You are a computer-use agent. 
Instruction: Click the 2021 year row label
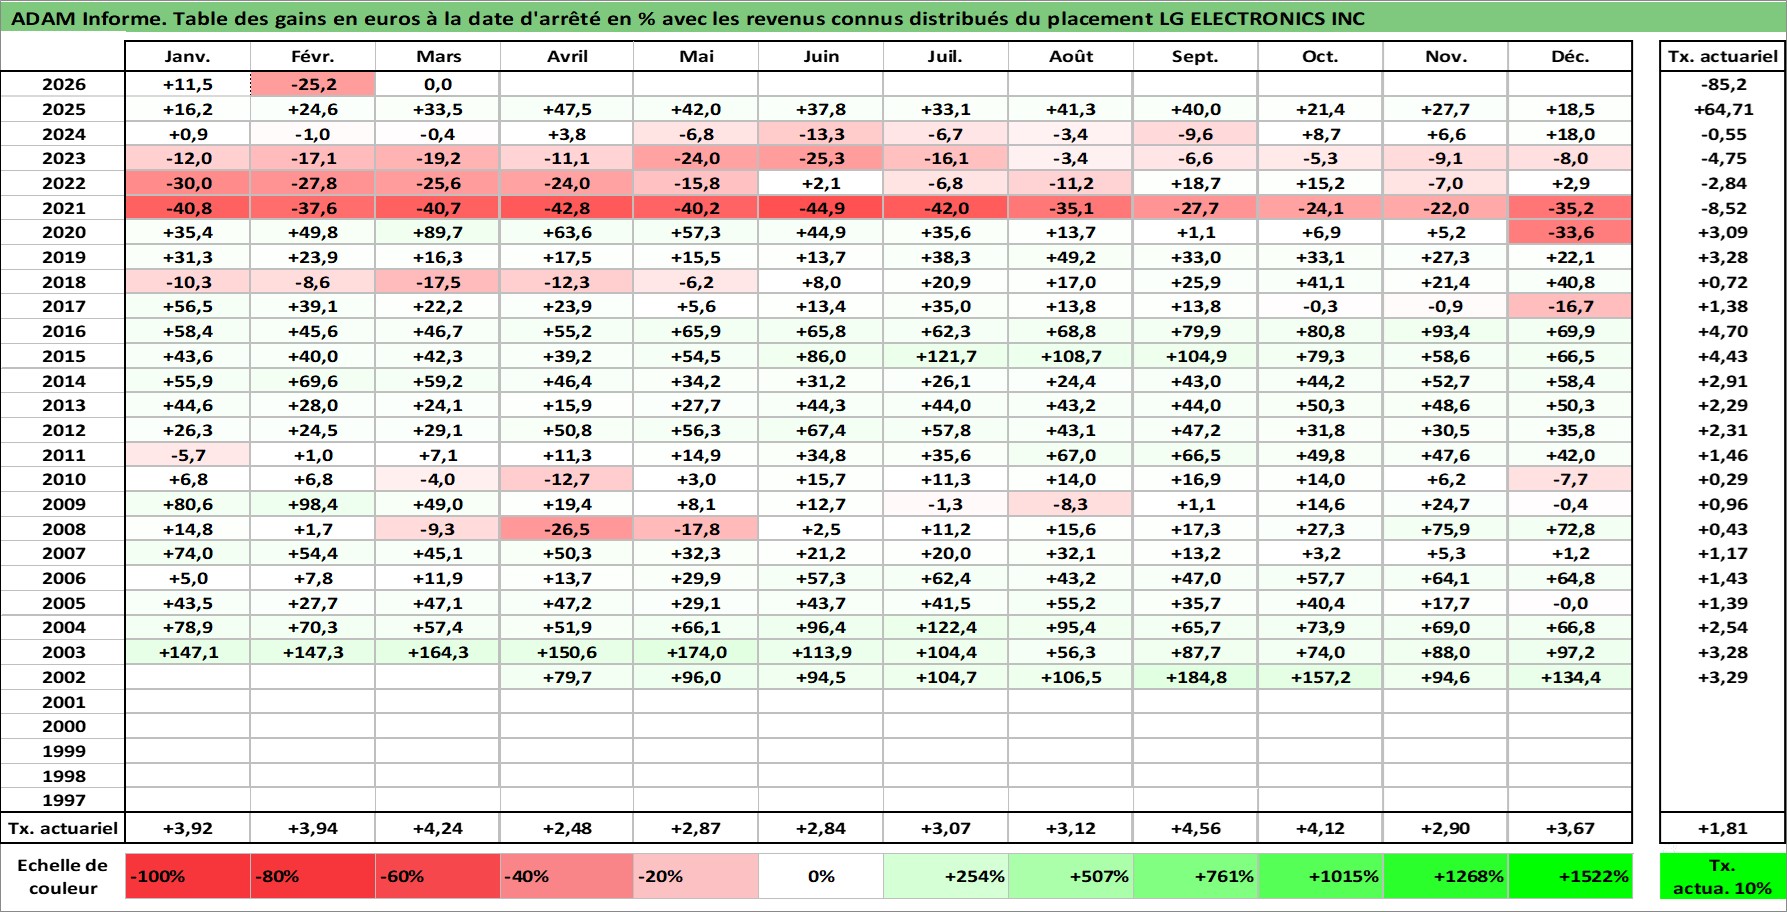point(63,208)
